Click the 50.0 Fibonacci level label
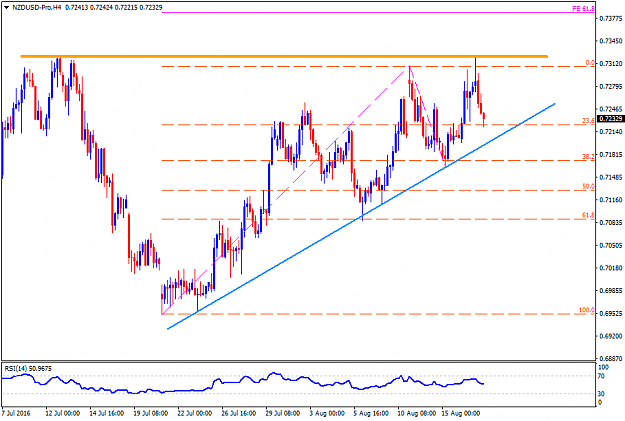Viewport: 625px width, 421px height. [588, 186]
